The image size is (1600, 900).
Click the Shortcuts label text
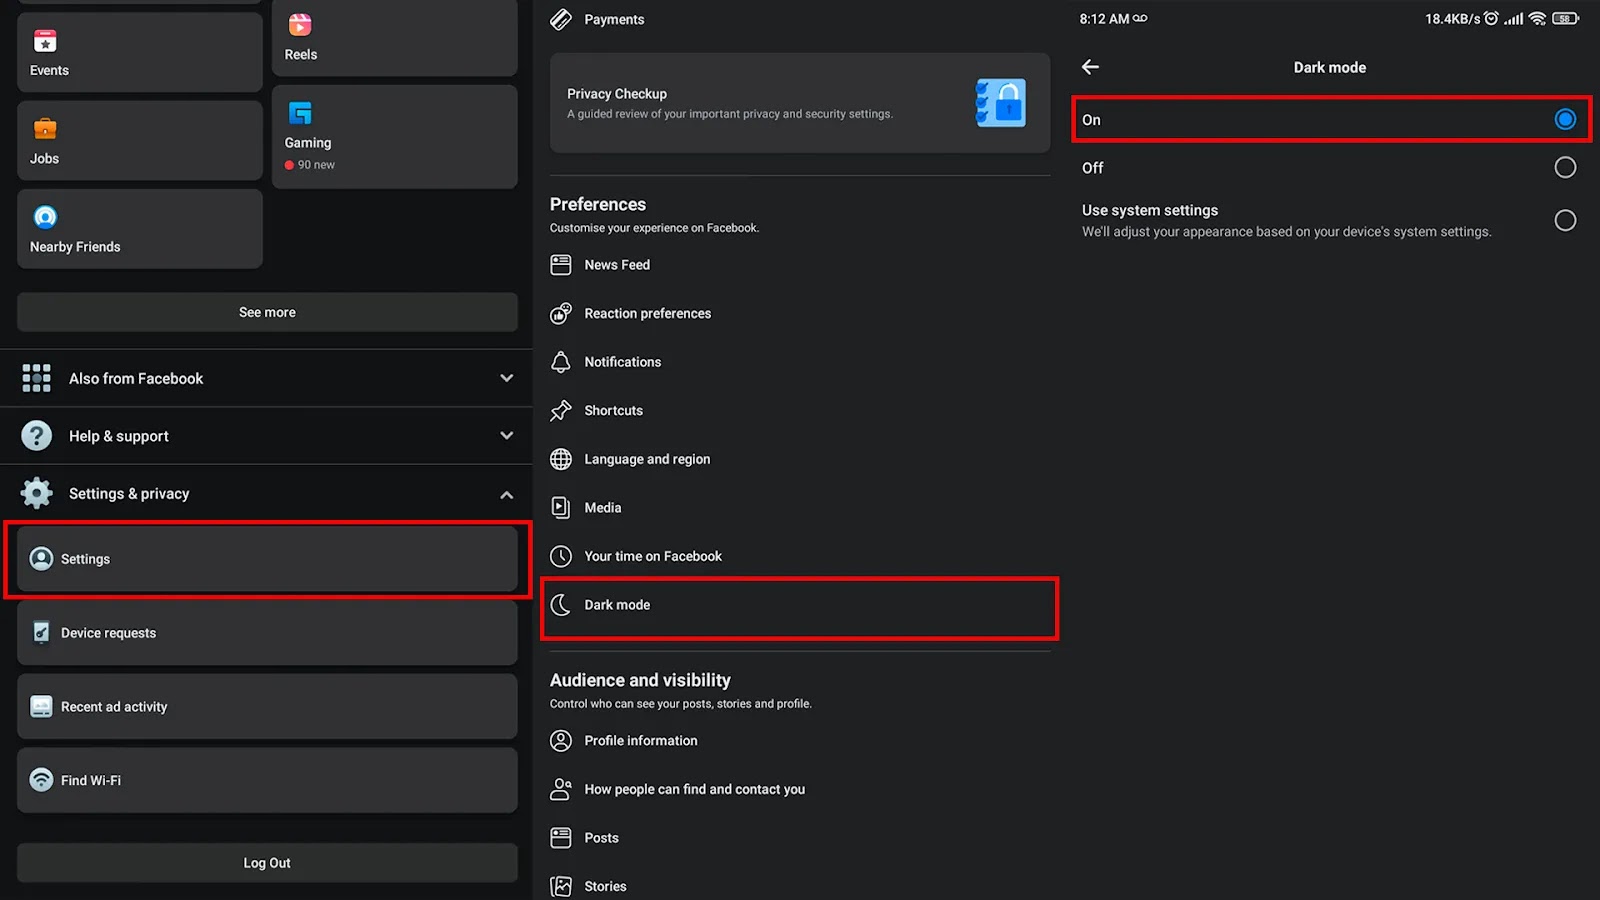point(613,411)
